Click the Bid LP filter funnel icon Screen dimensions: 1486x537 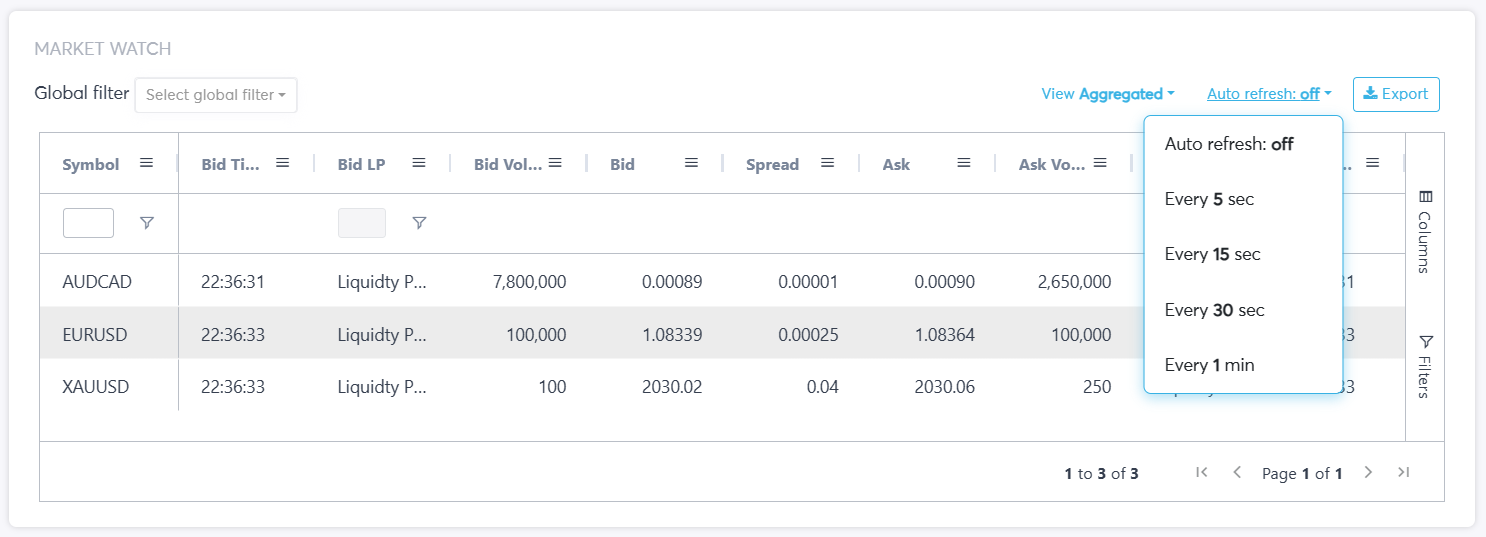[419, 223]
